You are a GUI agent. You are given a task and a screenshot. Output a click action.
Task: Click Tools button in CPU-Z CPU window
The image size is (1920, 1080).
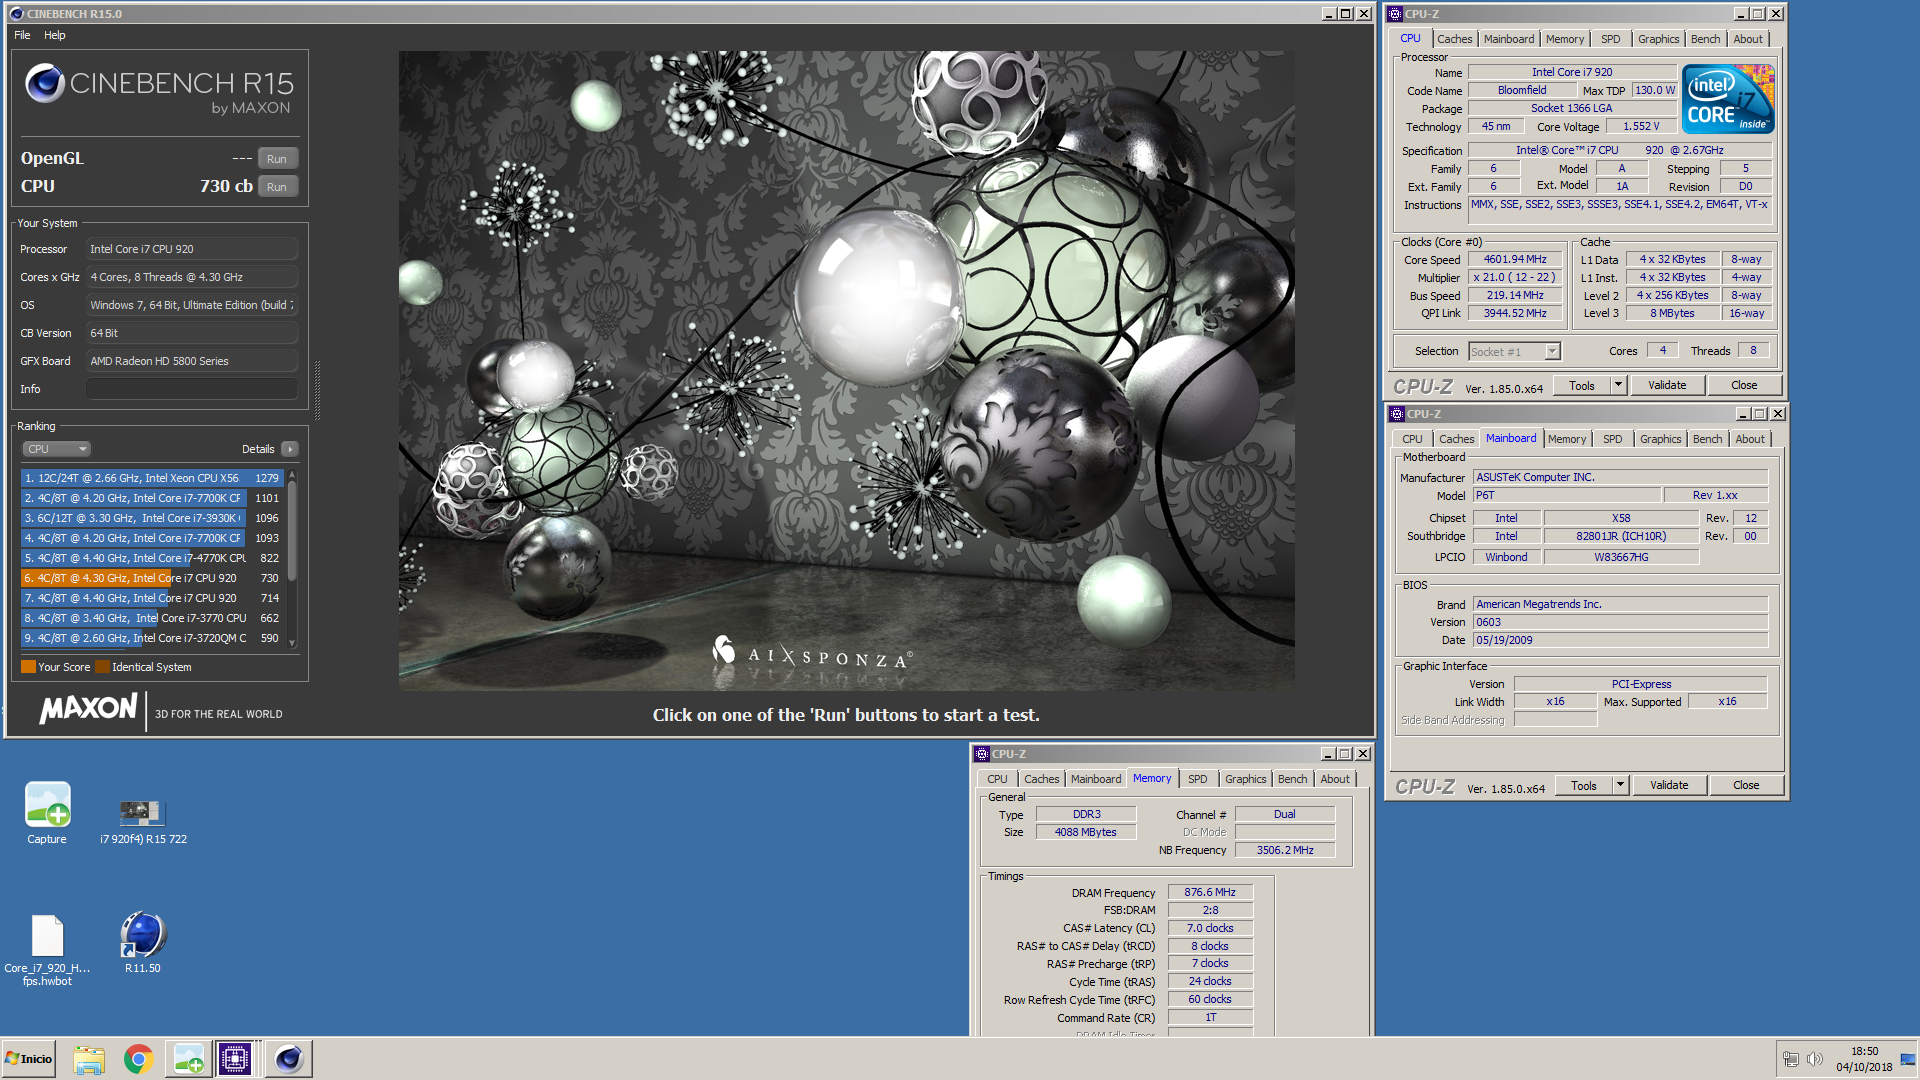coord(1582,386)
